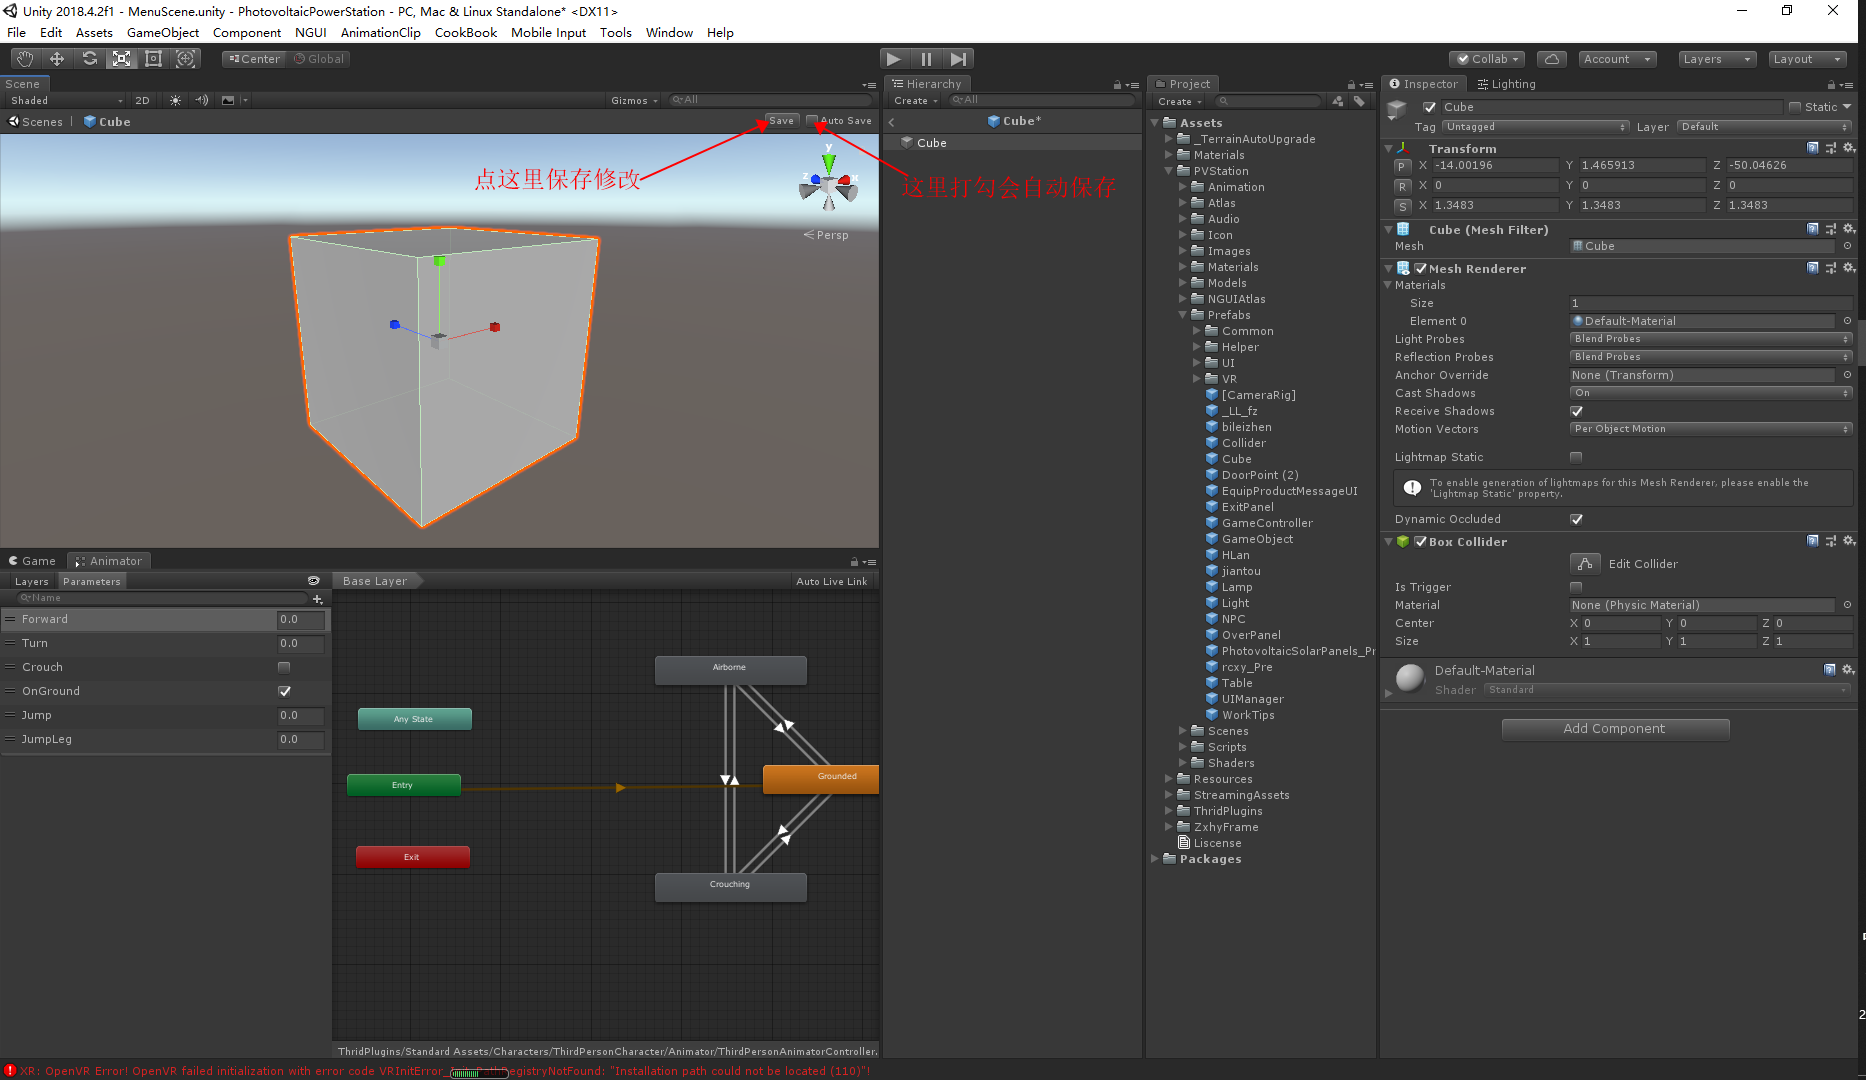Screen dimensions: 1866x1080
Task: Click the Save button in Scene view
Action: click(x=781, y=120)
